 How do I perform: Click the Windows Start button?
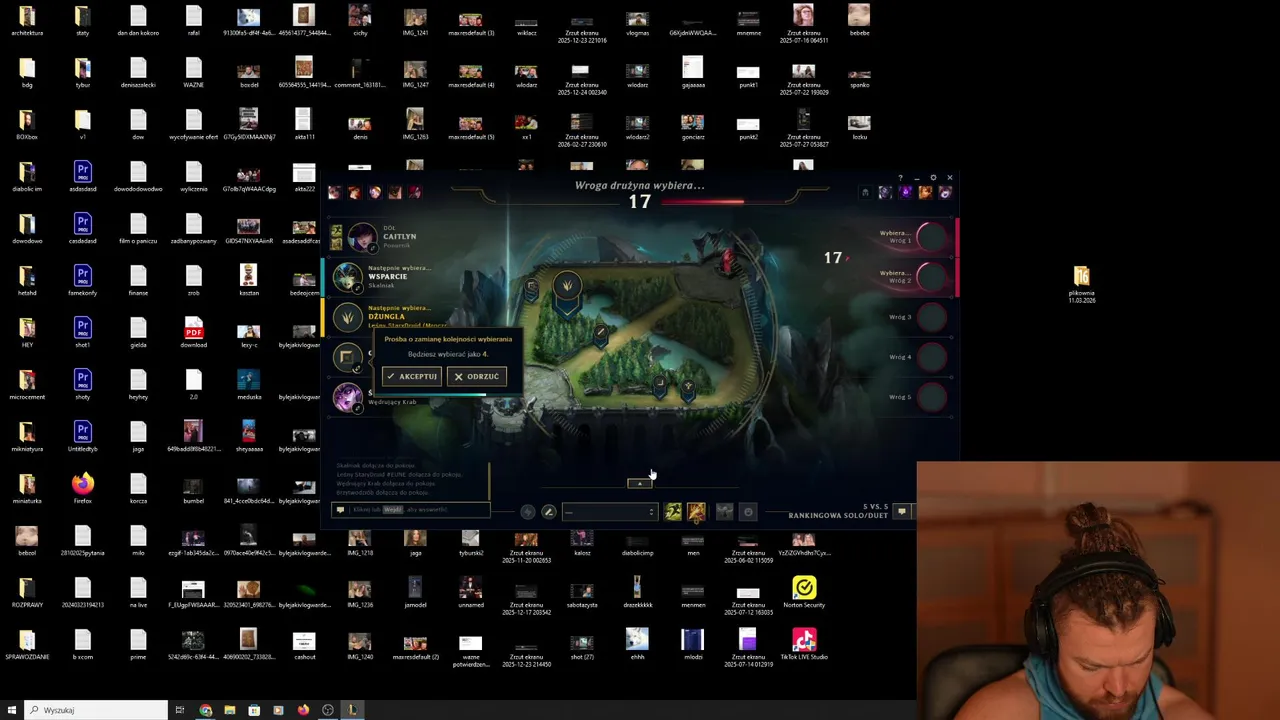pos(12,710)
